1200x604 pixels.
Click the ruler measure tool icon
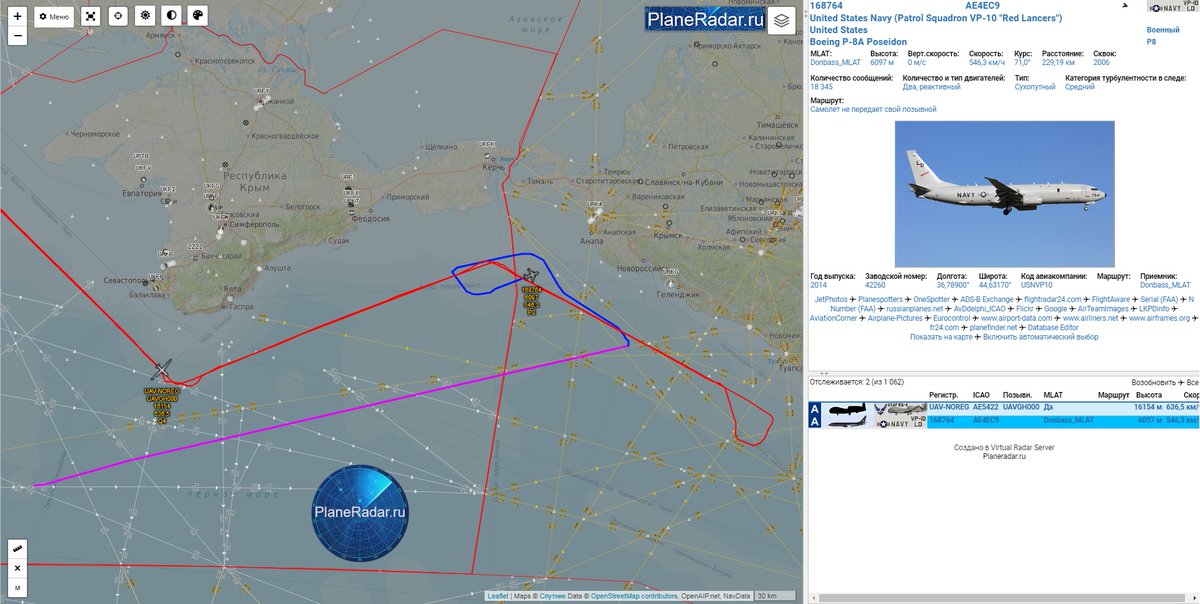[17, 549]
